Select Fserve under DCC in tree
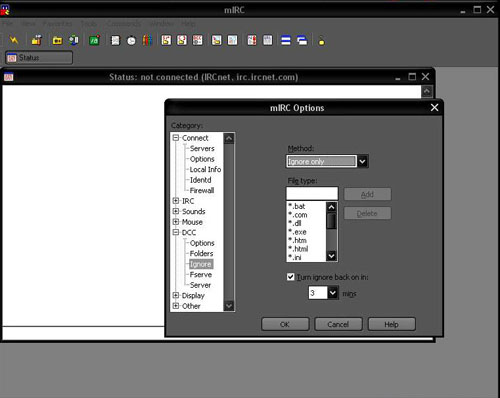Image resolution: width=500 pixels, height=398 pixels. pos(201,275)
